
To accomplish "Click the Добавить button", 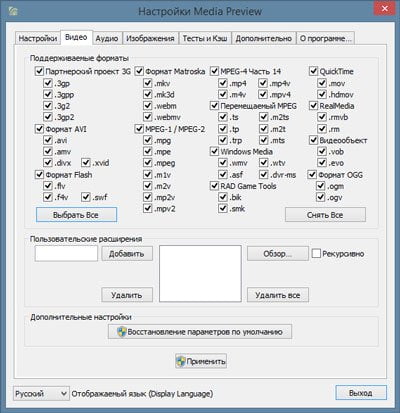I will [127, 254].
